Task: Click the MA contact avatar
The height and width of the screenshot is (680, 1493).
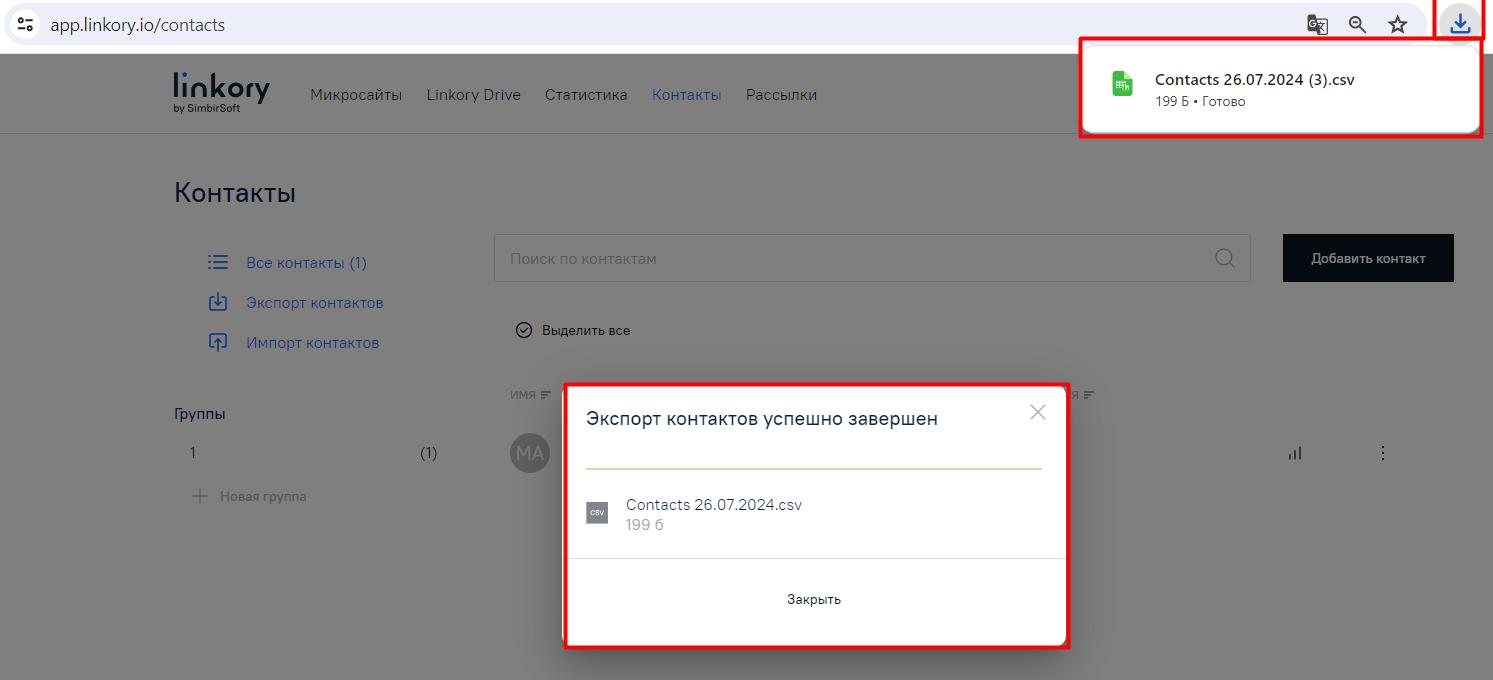Action: pos(530,452)
